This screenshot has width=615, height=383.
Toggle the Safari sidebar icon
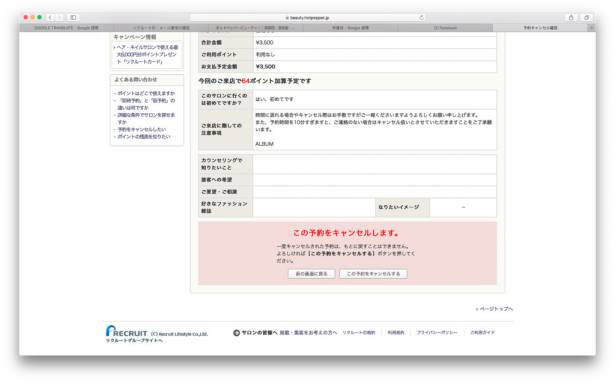[x=73, y=17]
